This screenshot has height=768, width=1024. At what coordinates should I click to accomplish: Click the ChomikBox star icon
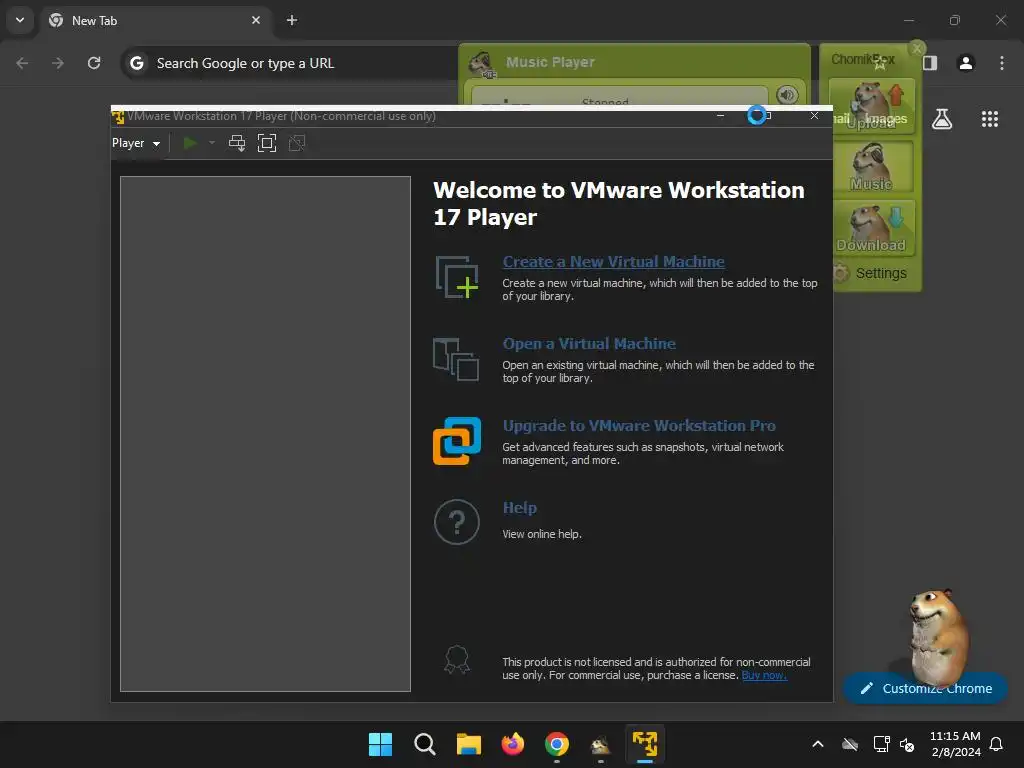(880, 63)
